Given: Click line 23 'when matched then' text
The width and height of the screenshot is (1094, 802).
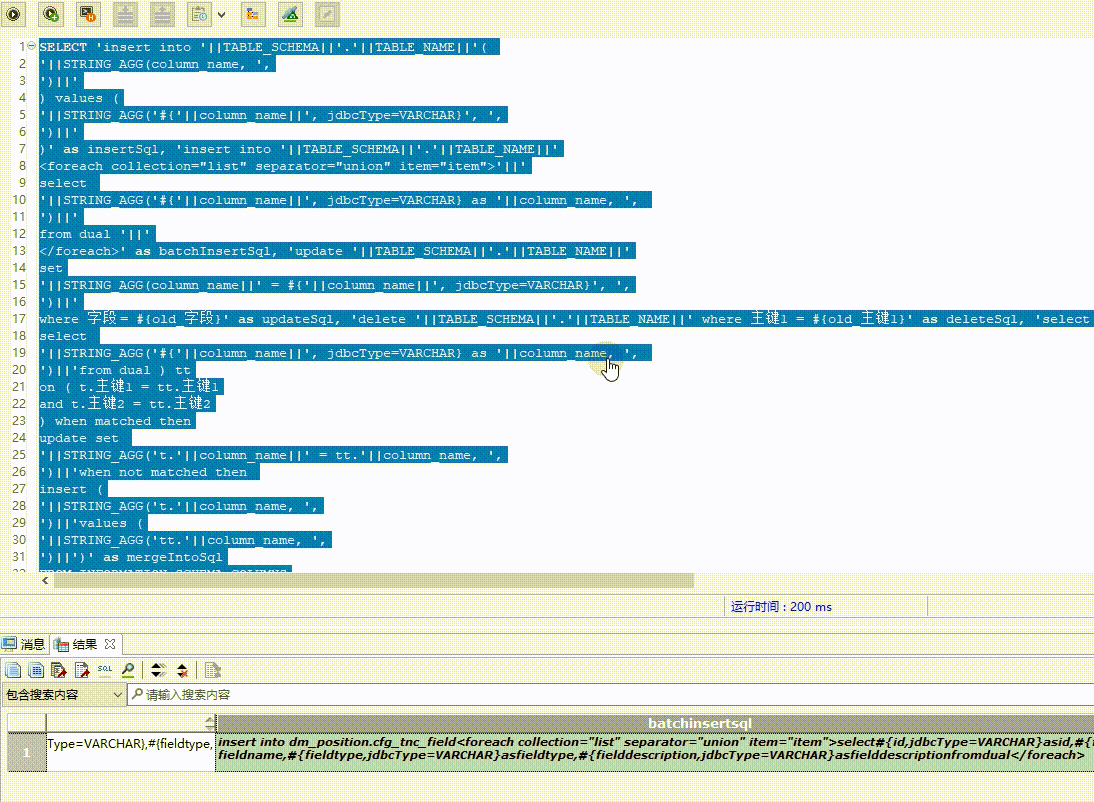Looking at the screenshot, I should click(x=123, y=421).
